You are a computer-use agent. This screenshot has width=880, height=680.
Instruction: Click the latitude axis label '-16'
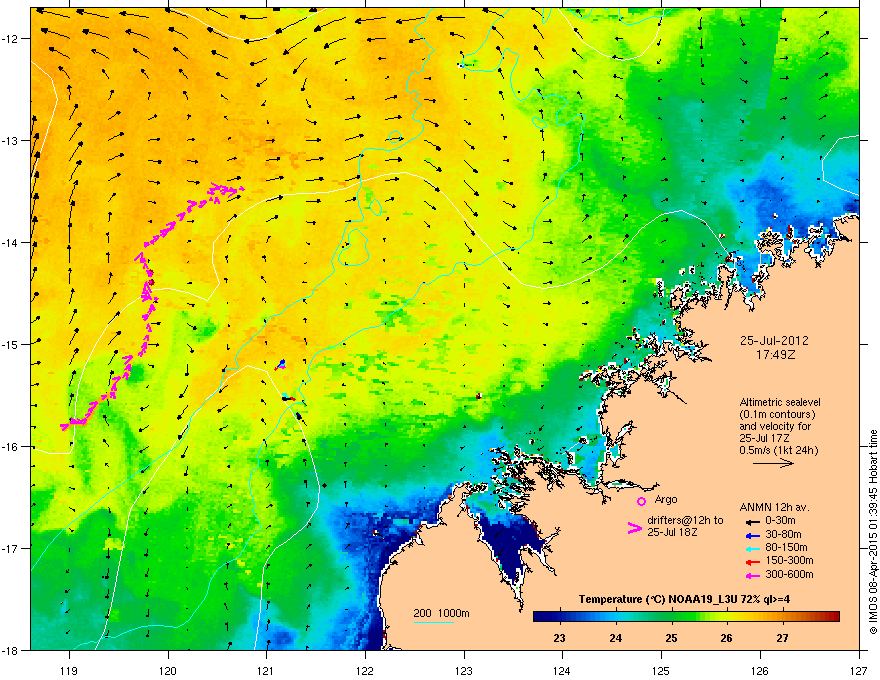click(12, 447)
